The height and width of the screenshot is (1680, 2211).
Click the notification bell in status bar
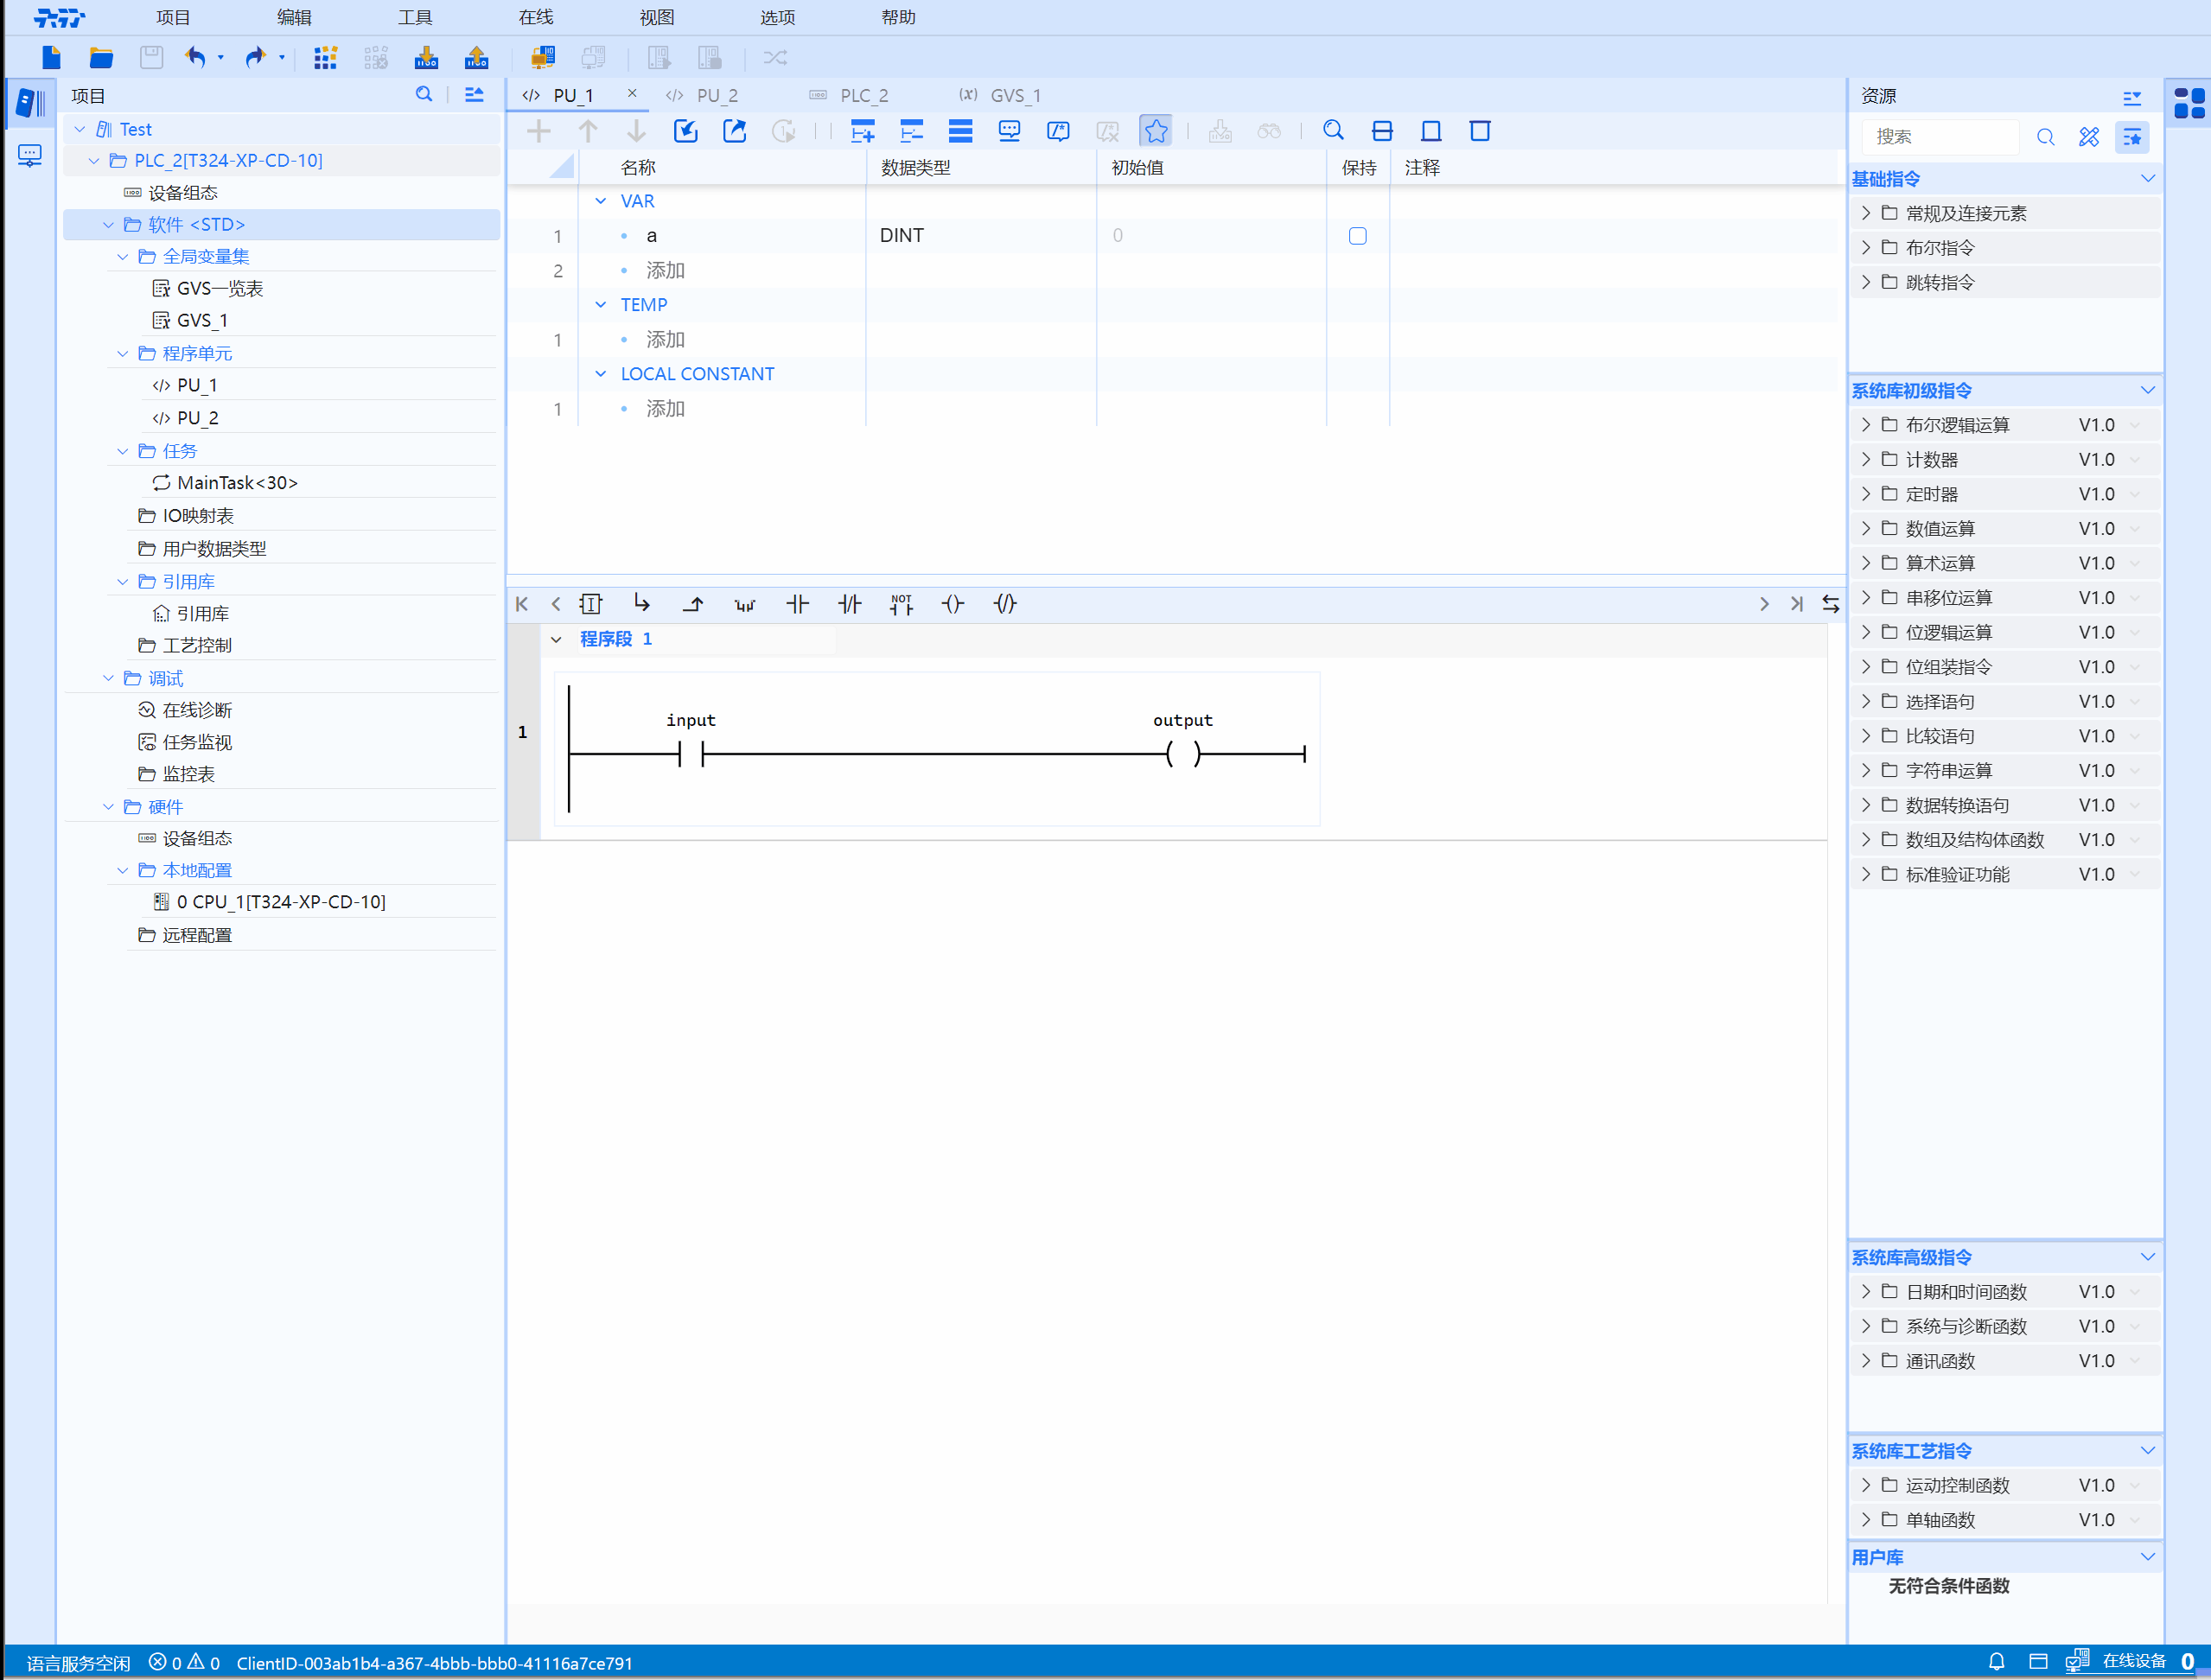coord(1996,1661)
